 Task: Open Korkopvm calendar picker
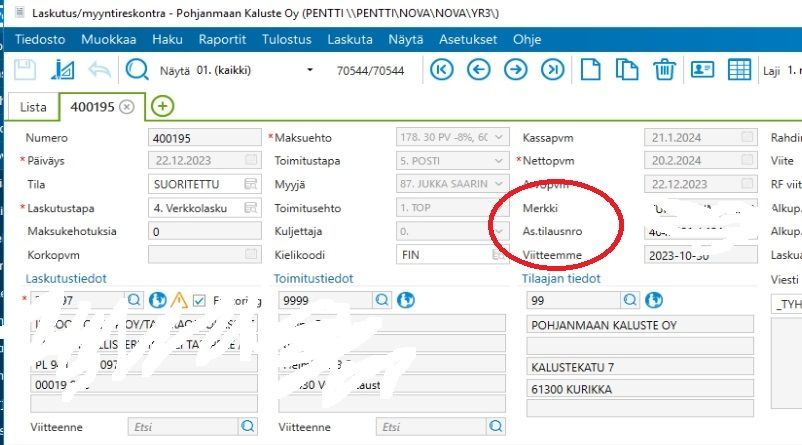point(251,254)
